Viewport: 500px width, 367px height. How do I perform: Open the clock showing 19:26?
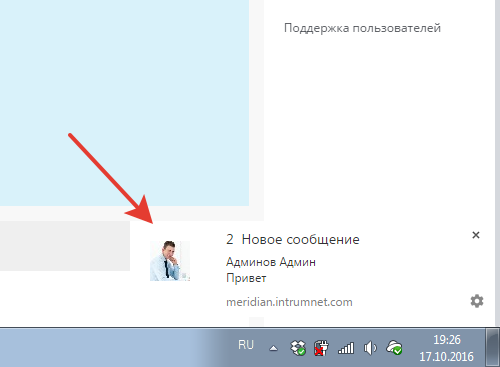447,340
